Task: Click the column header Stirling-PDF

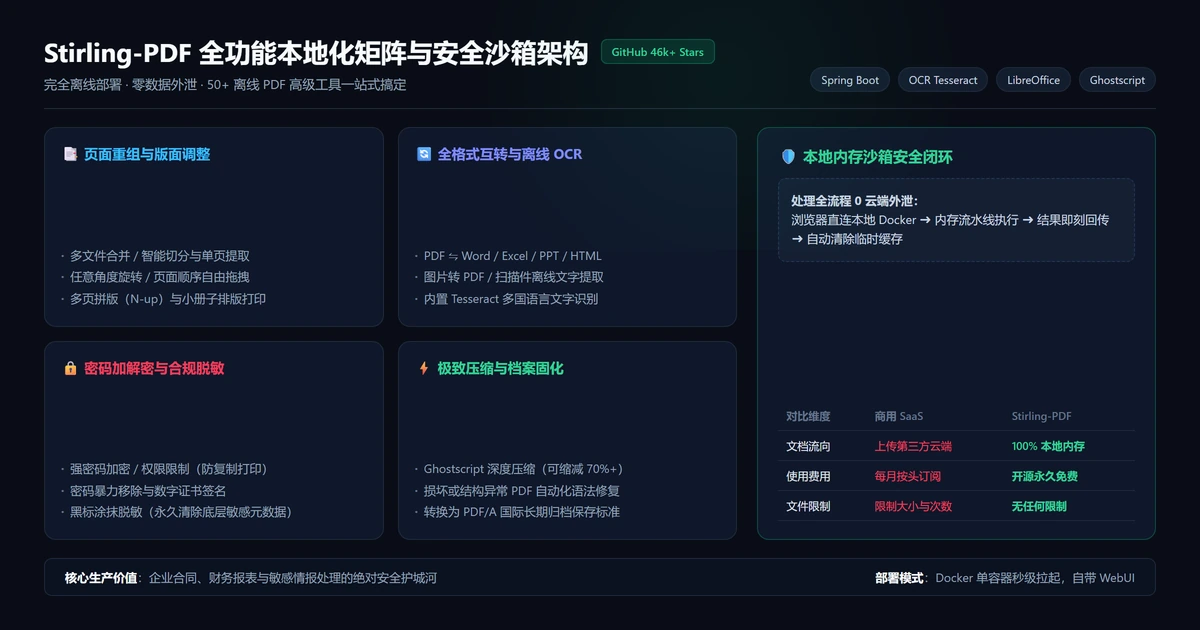Action: tap(1042, 416)
